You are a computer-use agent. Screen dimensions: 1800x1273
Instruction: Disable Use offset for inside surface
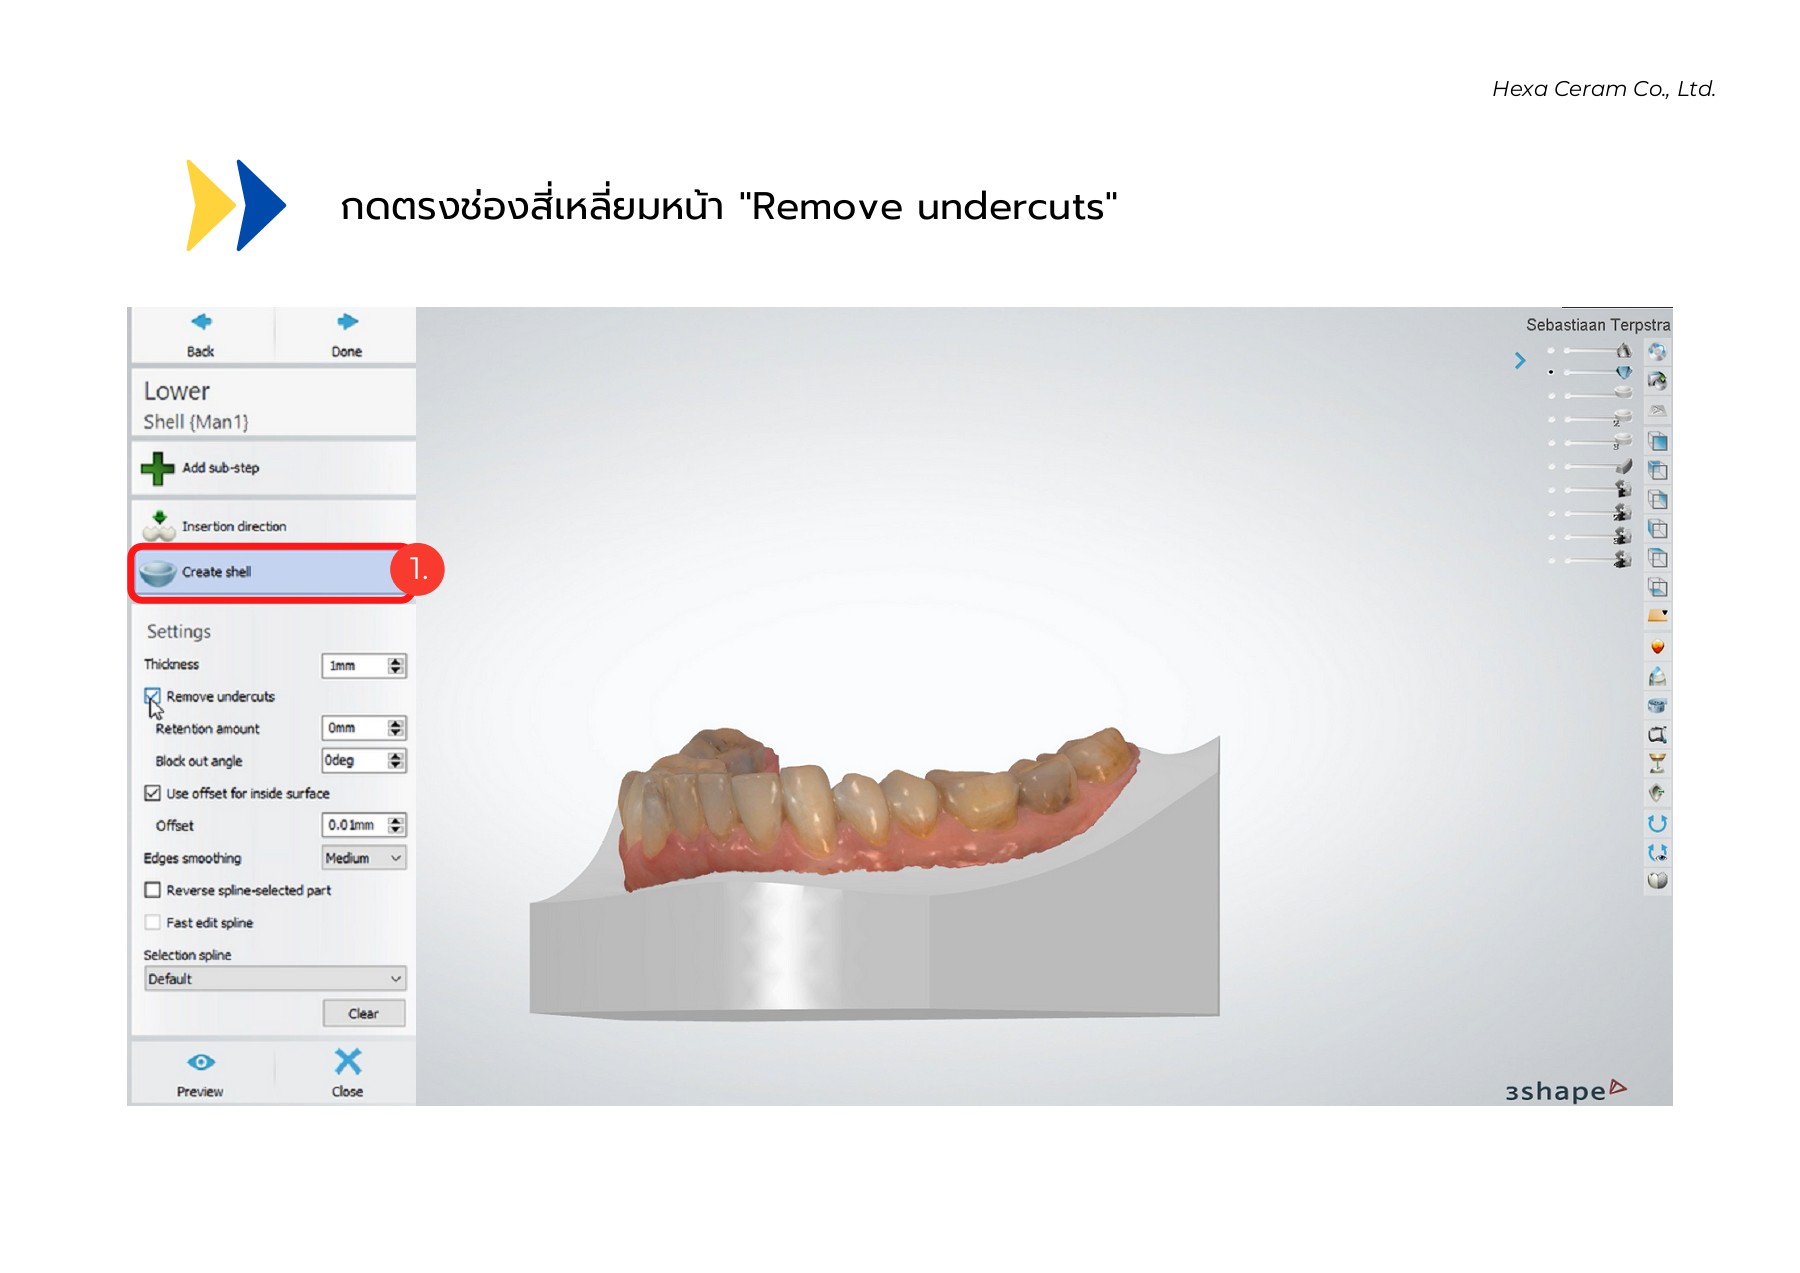coord(152,793)
